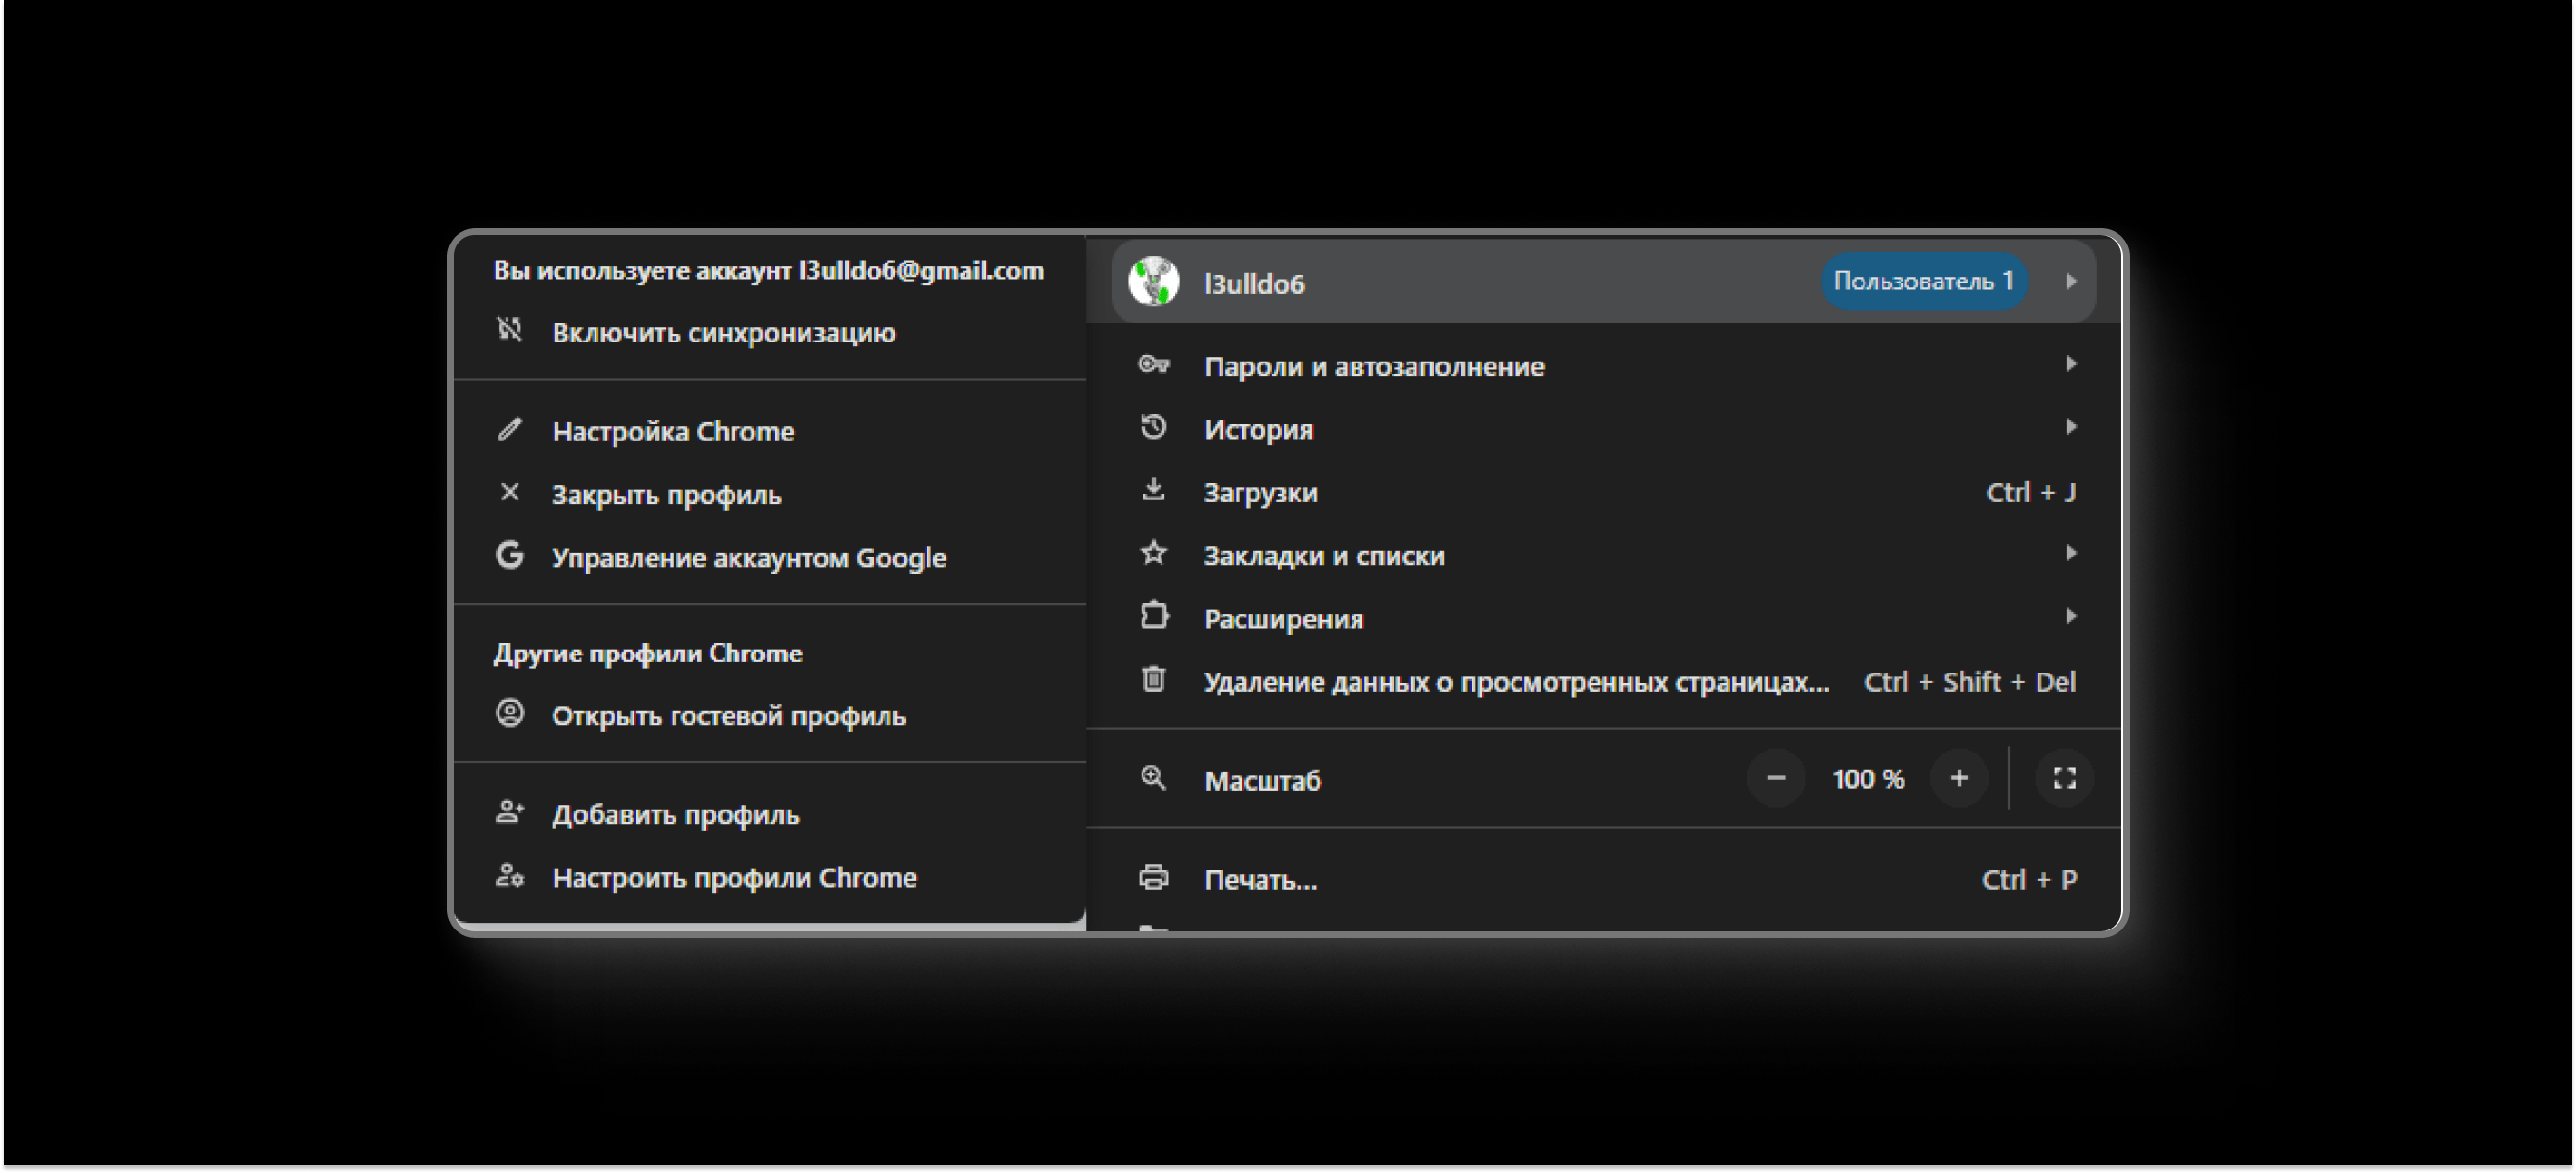Viewport: 2576px width, 1173px height.
Task: Click the История clock icon
Action: tap(1154, 428)
